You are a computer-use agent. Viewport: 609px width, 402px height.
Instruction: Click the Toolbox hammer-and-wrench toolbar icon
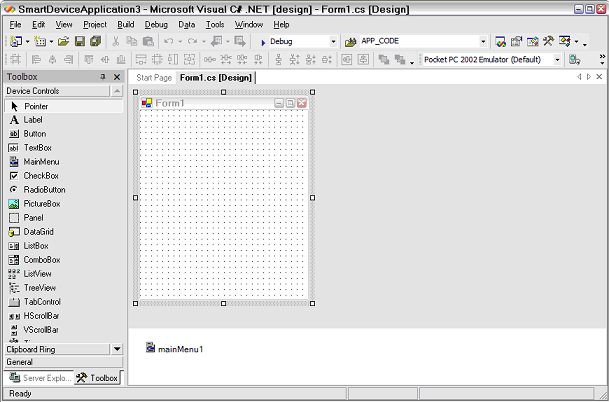[x=548, y=41]
